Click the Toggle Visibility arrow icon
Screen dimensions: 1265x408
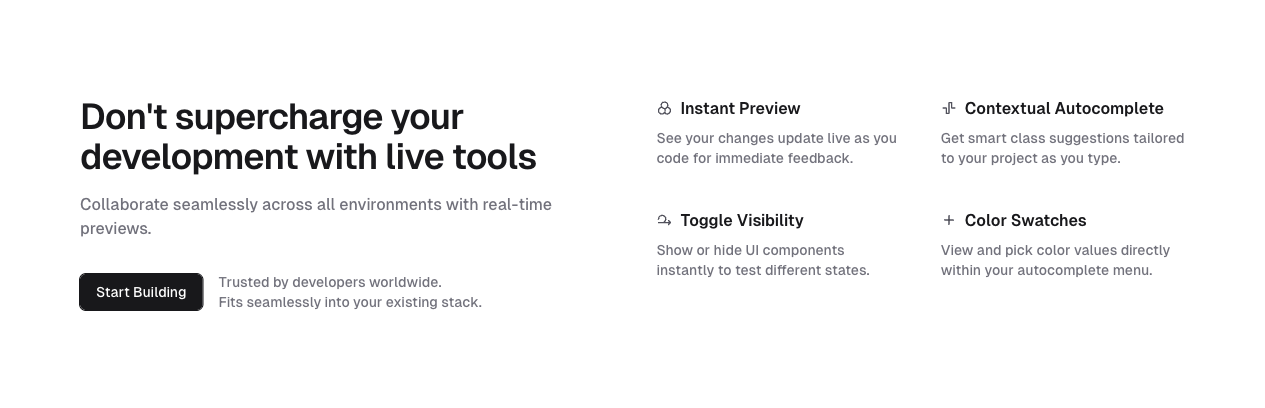pos(664,220)
